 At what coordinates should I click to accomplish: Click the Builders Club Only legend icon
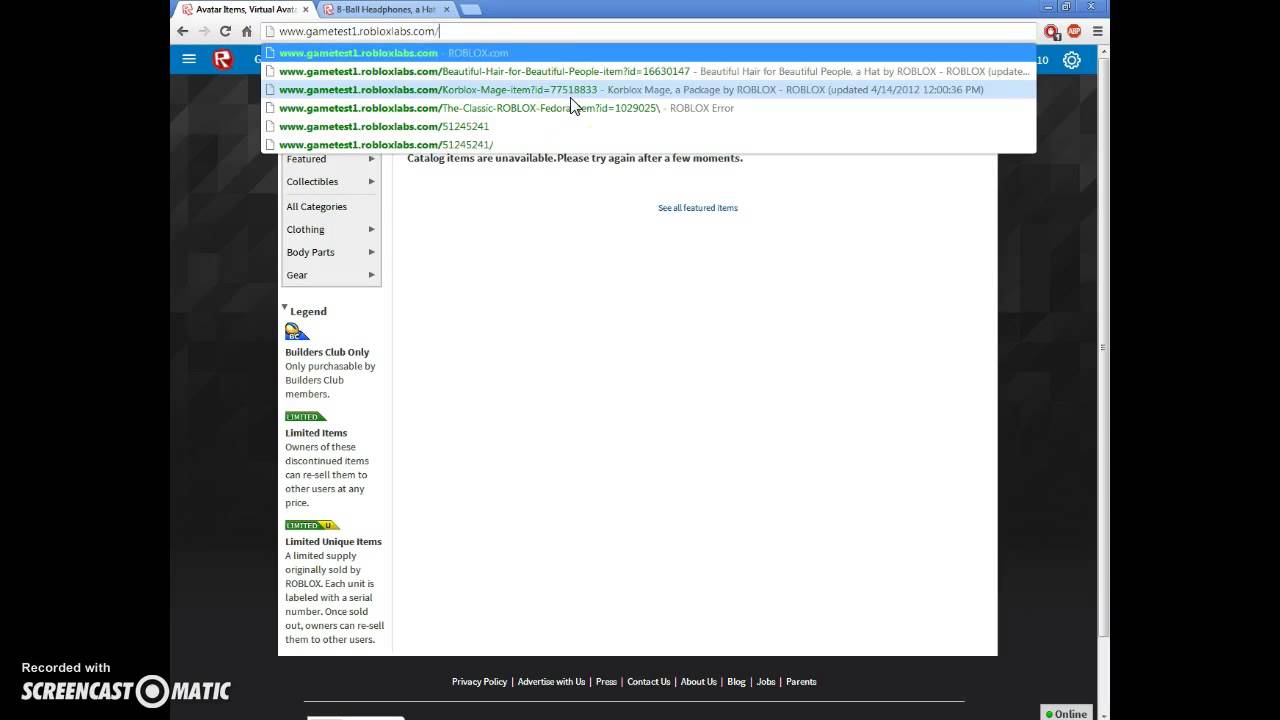point(297,332)
